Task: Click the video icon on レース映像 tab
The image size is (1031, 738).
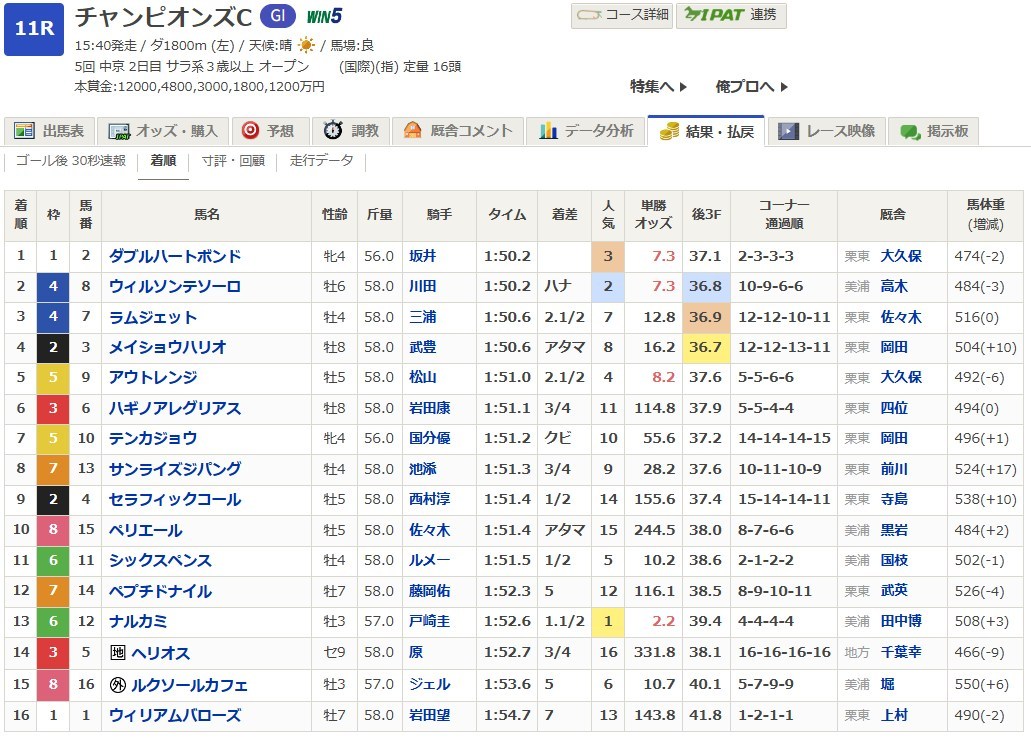Action: pyautogui.click(x=789, y=131)
